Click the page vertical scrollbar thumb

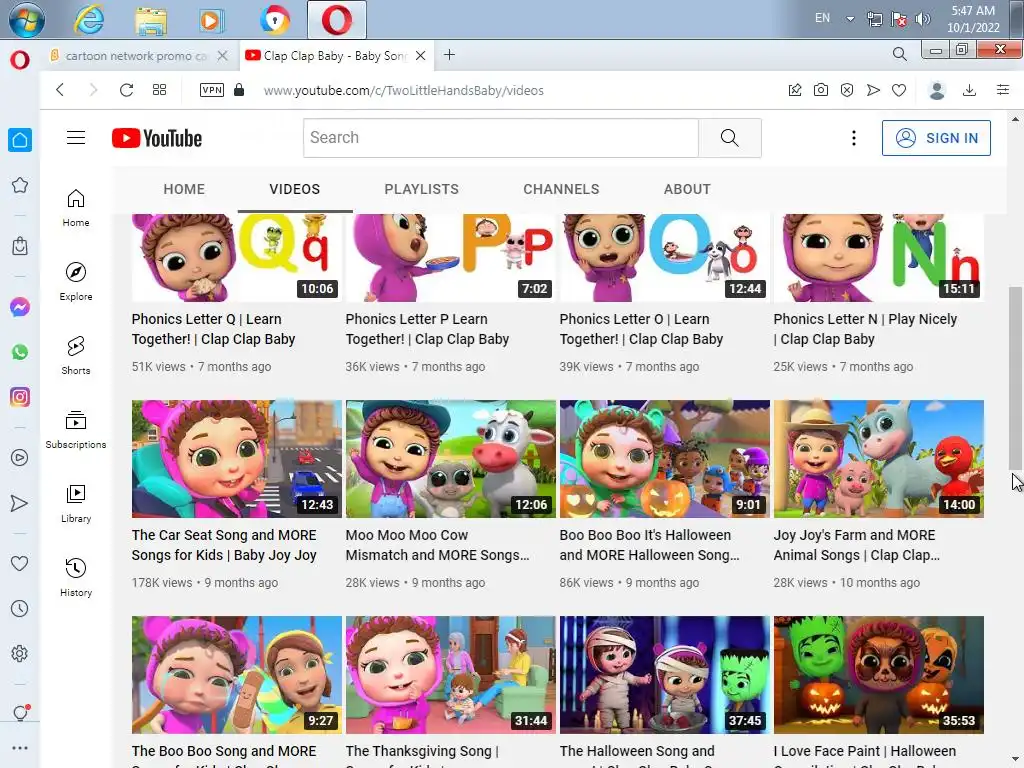pyautogui.click(x=1015, y=377)
